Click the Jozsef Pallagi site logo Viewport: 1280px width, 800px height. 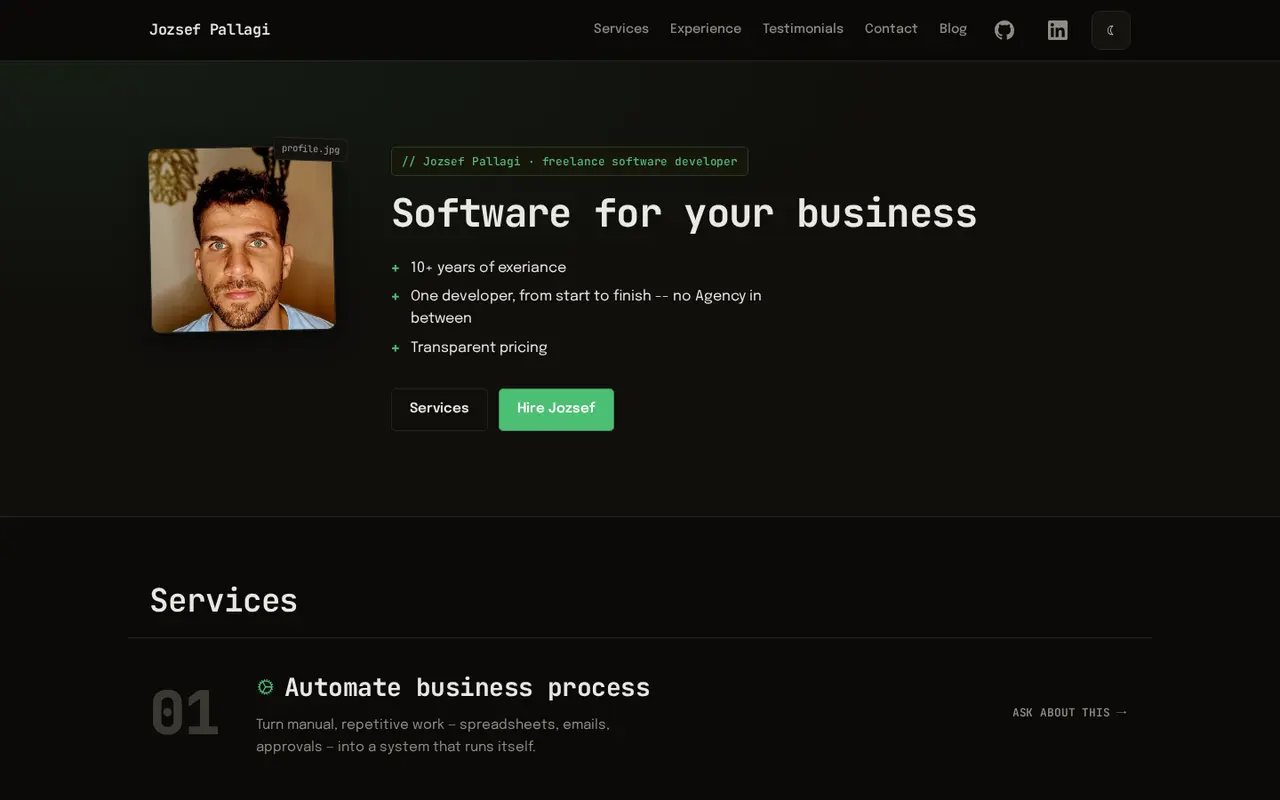210,29
